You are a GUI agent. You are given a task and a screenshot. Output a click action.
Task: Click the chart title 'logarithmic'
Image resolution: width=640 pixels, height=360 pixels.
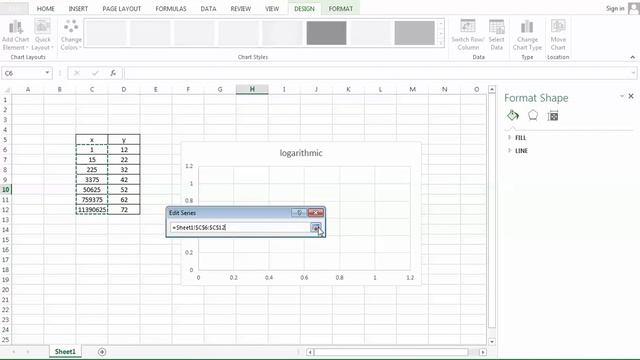point(301,153)
